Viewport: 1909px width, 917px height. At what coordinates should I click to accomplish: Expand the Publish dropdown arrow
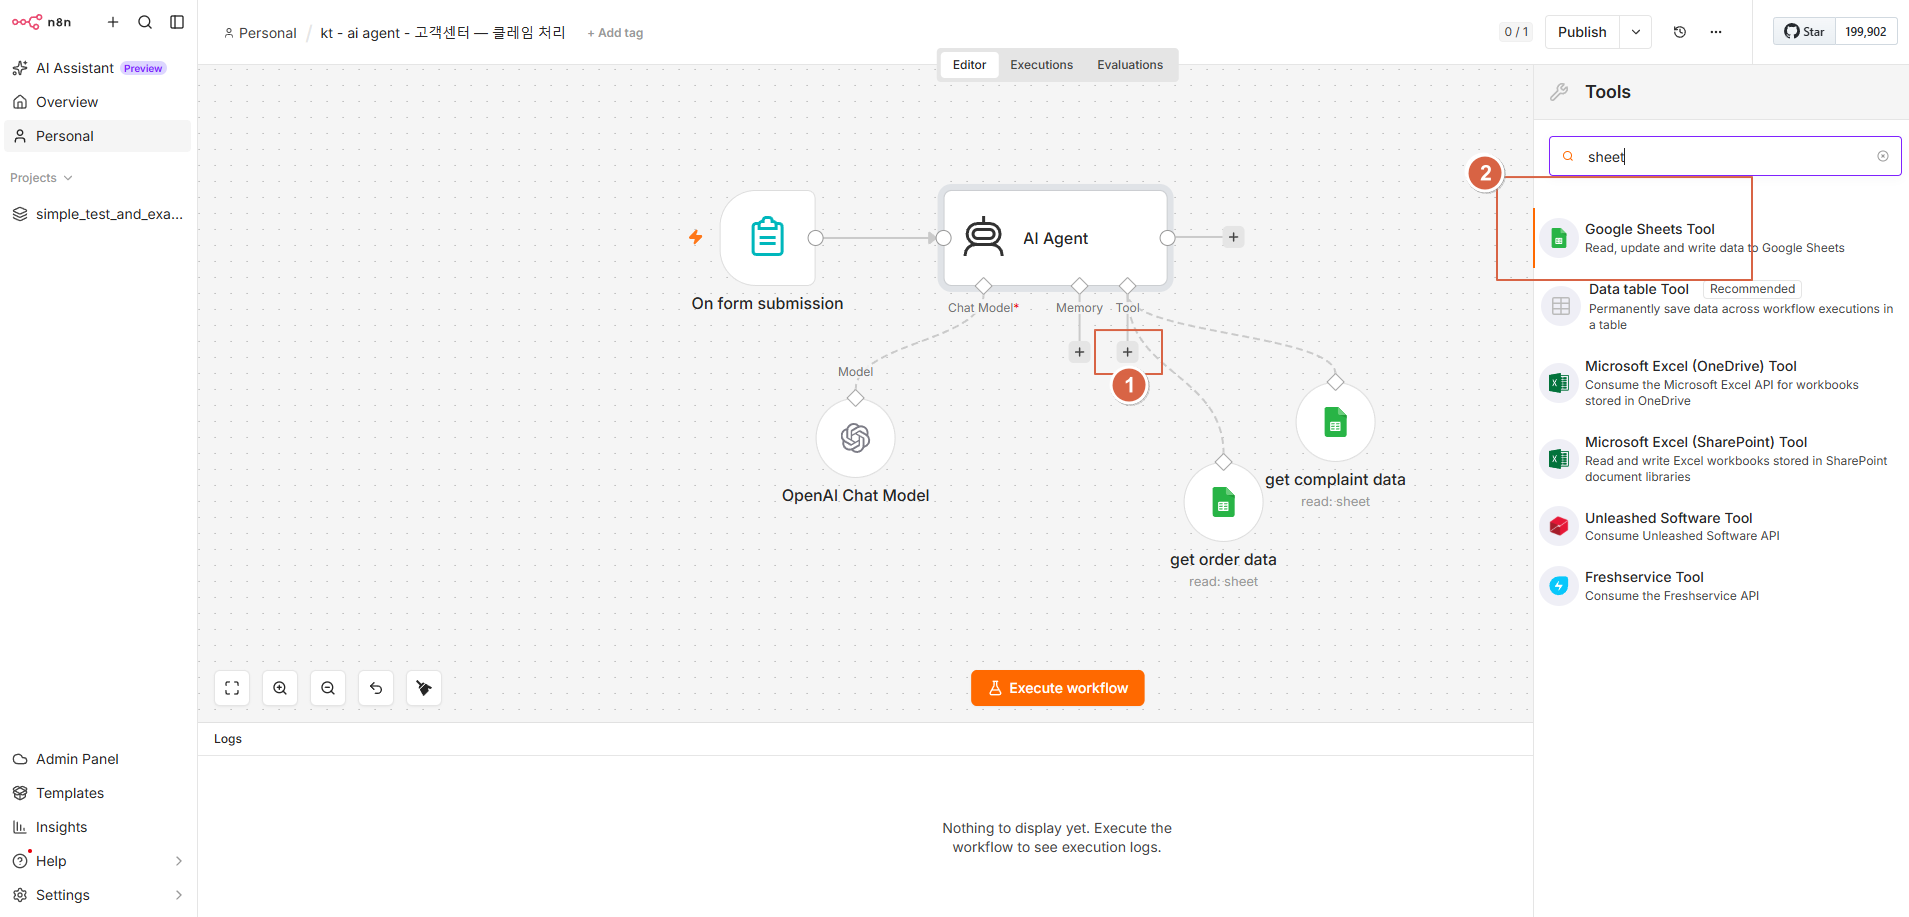tap(1636, 32)
